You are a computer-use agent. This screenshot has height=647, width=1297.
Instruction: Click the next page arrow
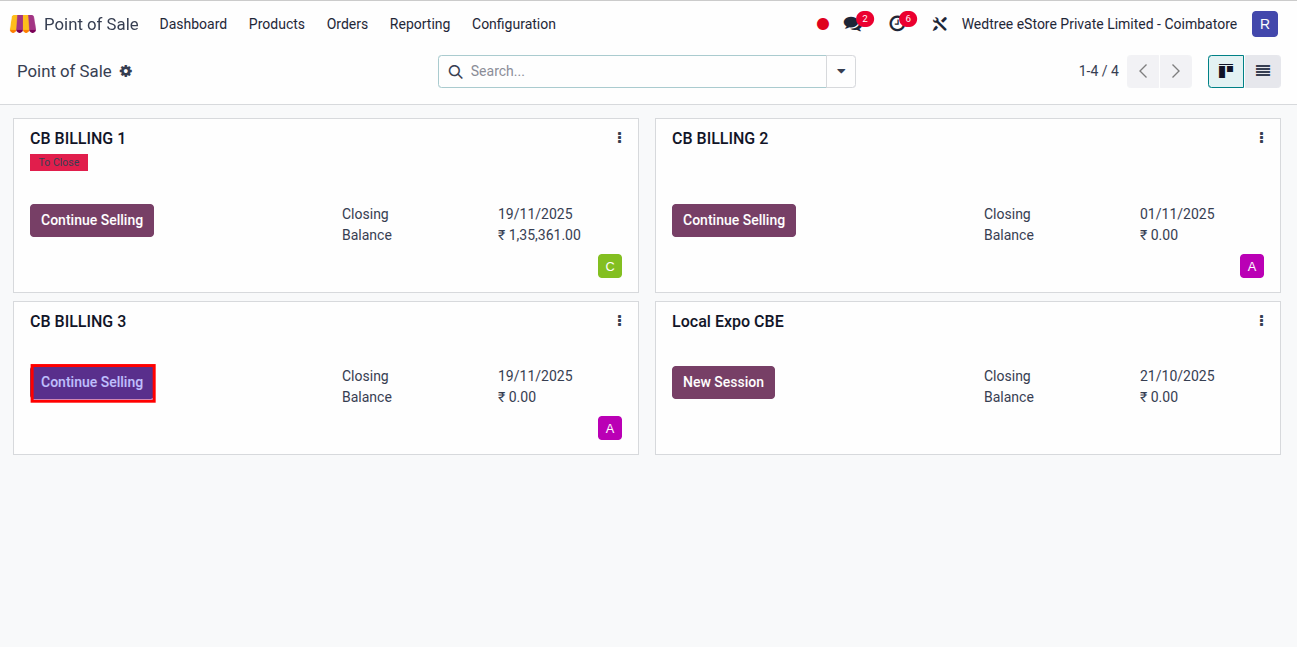point(1175,71)
